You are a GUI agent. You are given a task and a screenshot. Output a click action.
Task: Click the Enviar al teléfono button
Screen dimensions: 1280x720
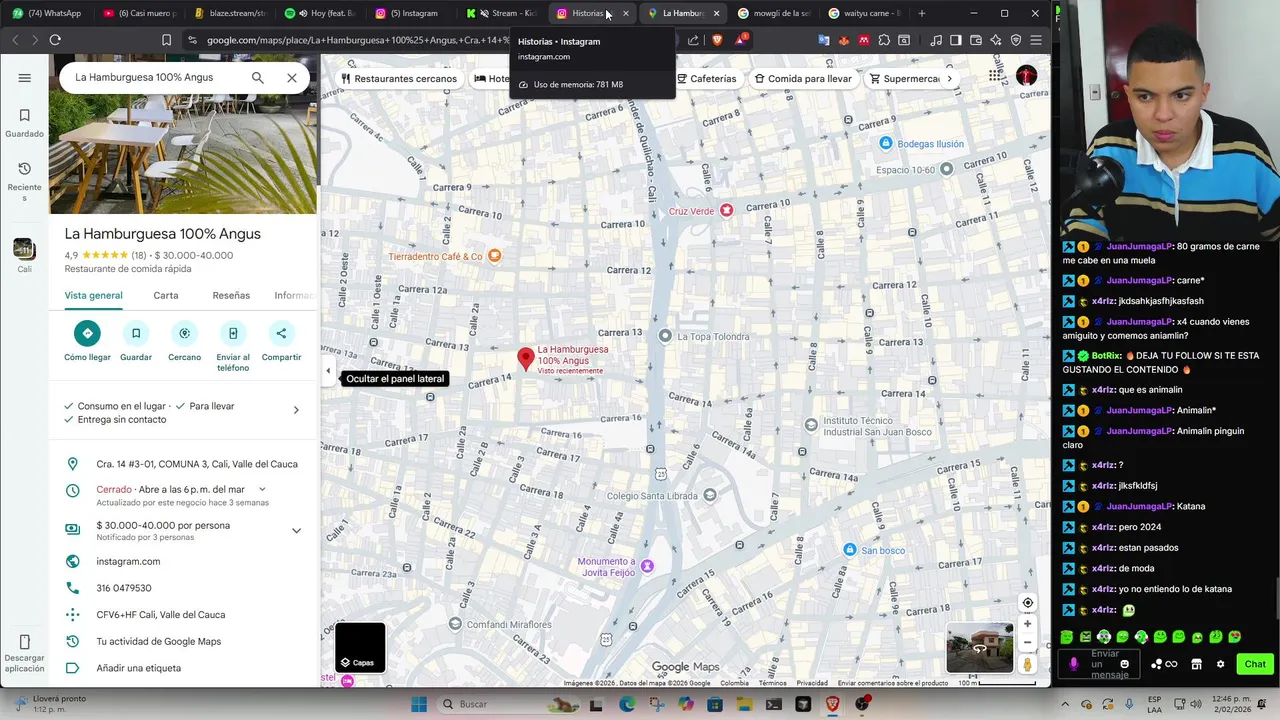click(233, 346)
